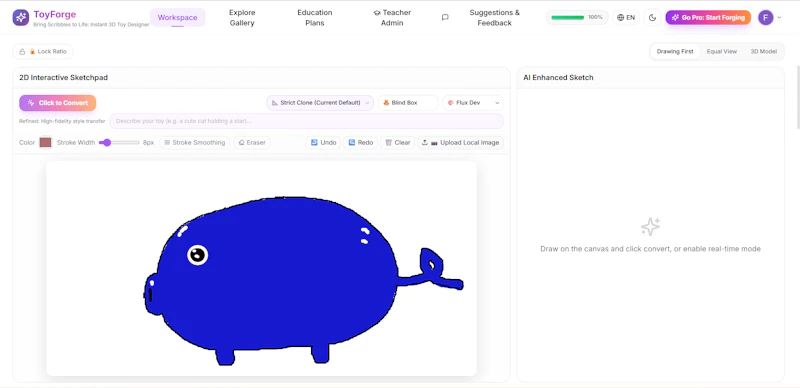Open the Flux Dev model dropdown
The height and width of the screenshot is (388, 800).
pyautogui.click(x=473, y=103)
